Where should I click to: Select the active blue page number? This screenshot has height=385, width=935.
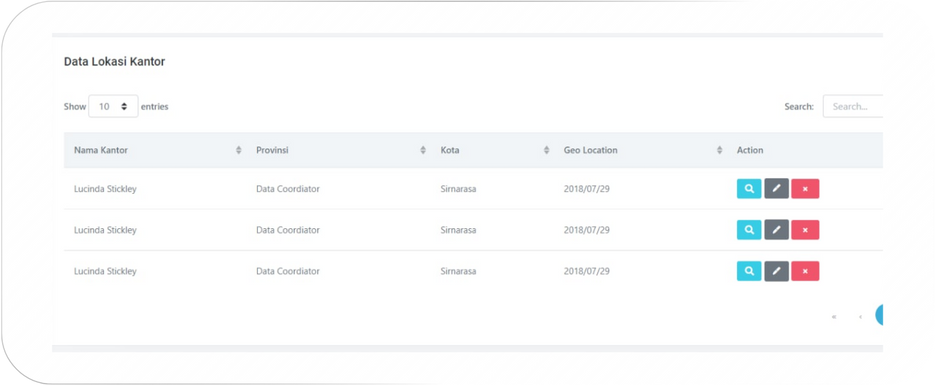click(879, 315)
